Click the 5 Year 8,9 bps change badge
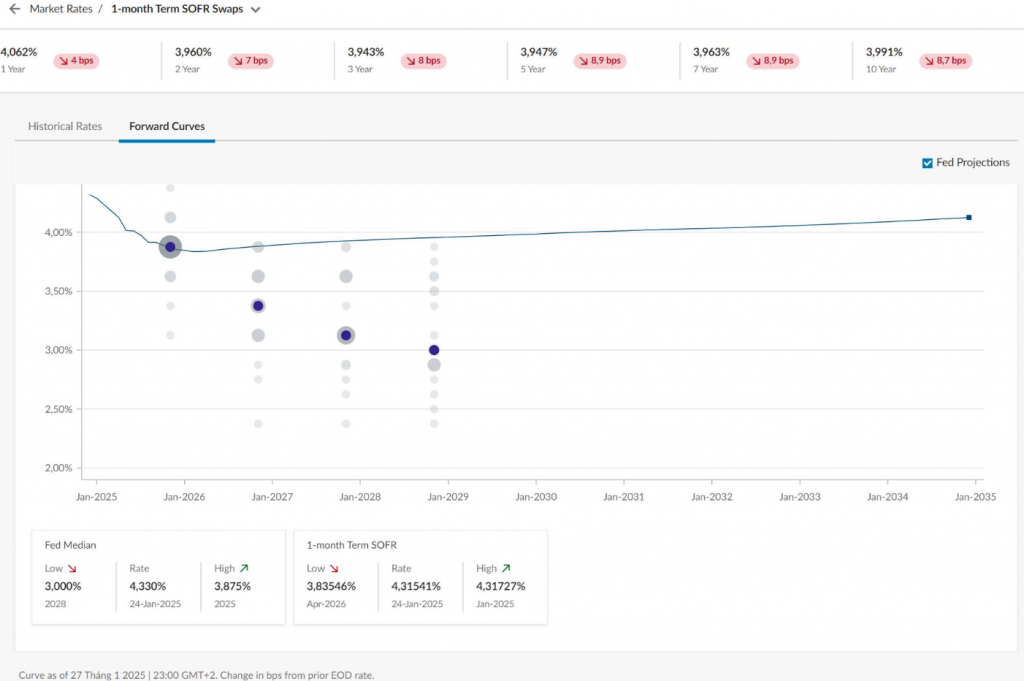 click(600, 61)
